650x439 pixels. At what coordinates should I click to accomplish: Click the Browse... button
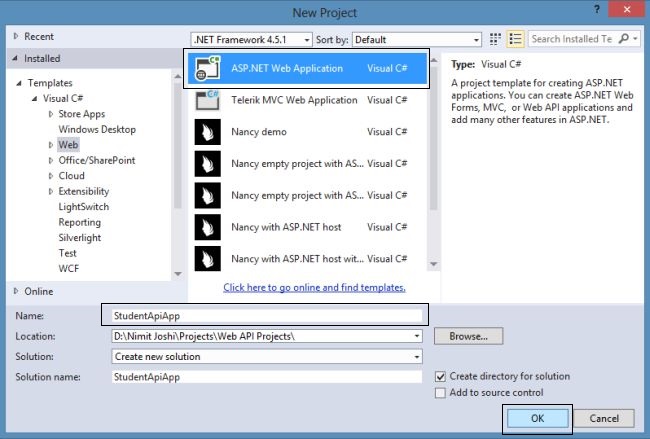pos(468,336)
